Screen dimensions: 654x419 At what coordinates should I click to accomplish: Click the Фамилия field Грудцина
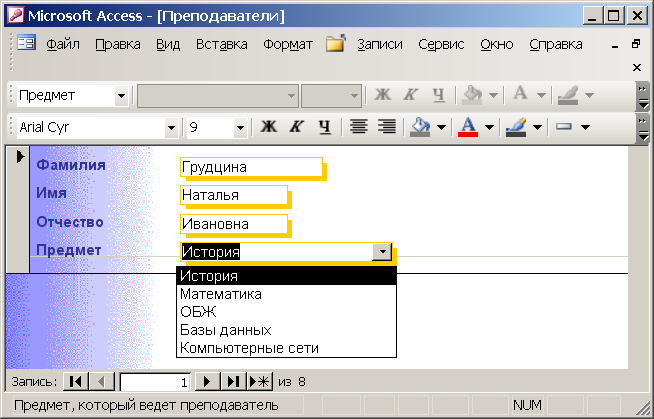click(x=252, y=167)
